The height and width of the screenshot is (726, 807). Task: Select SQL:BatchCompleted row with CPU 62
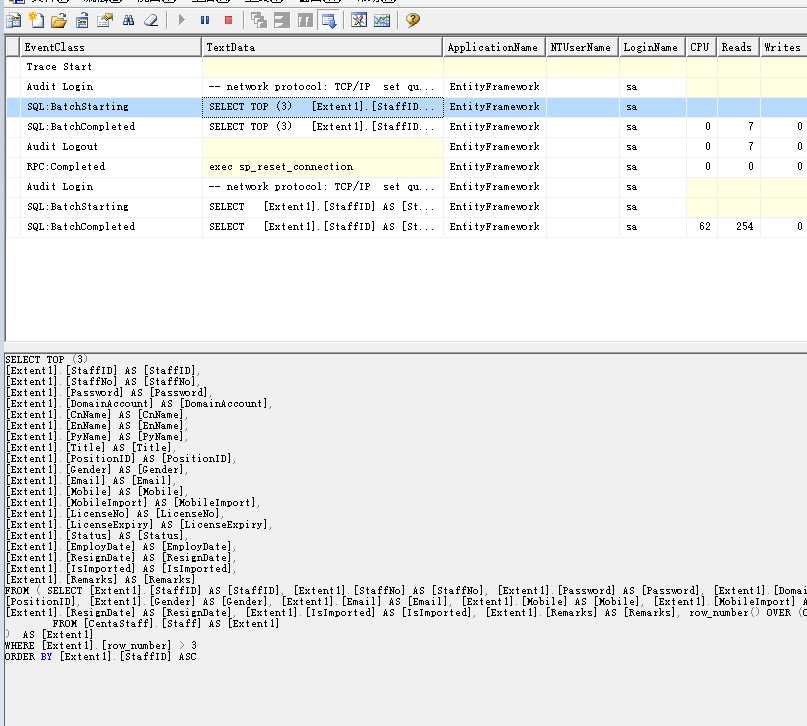point(406,227)
